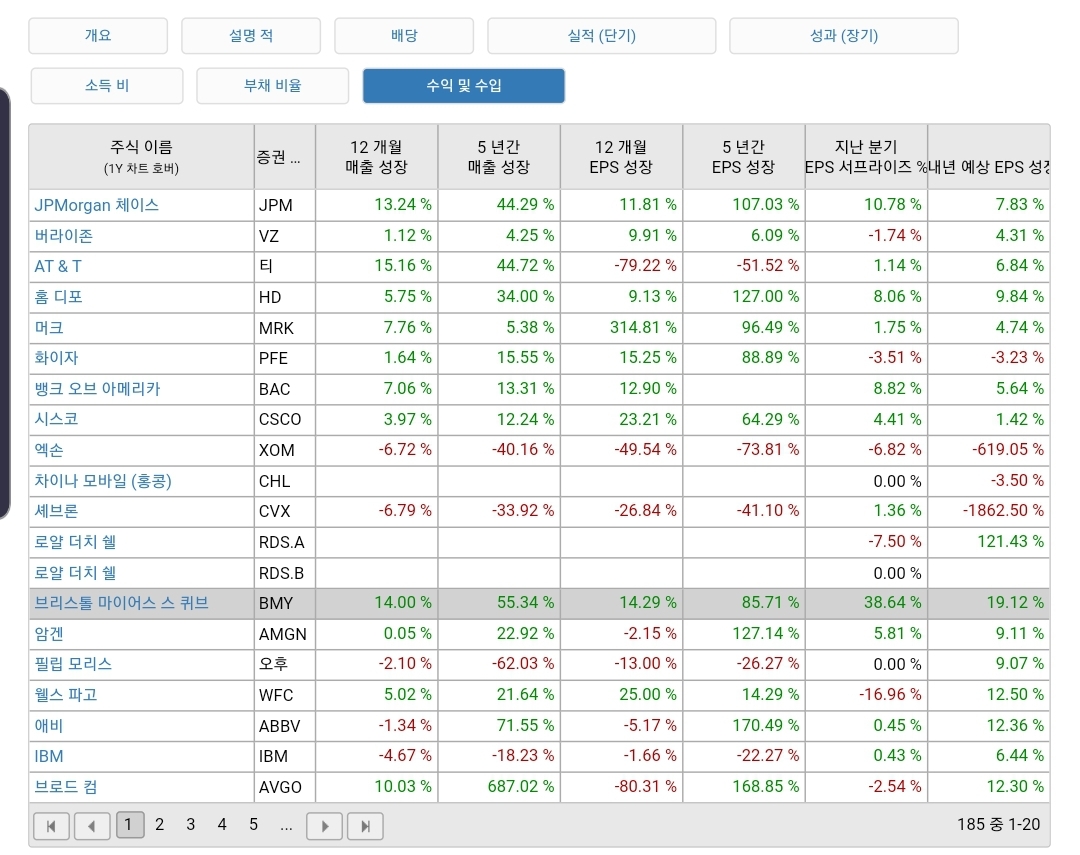1080x855 pixels.
Task: Select current page 1 button
Action: coord(129,825)
